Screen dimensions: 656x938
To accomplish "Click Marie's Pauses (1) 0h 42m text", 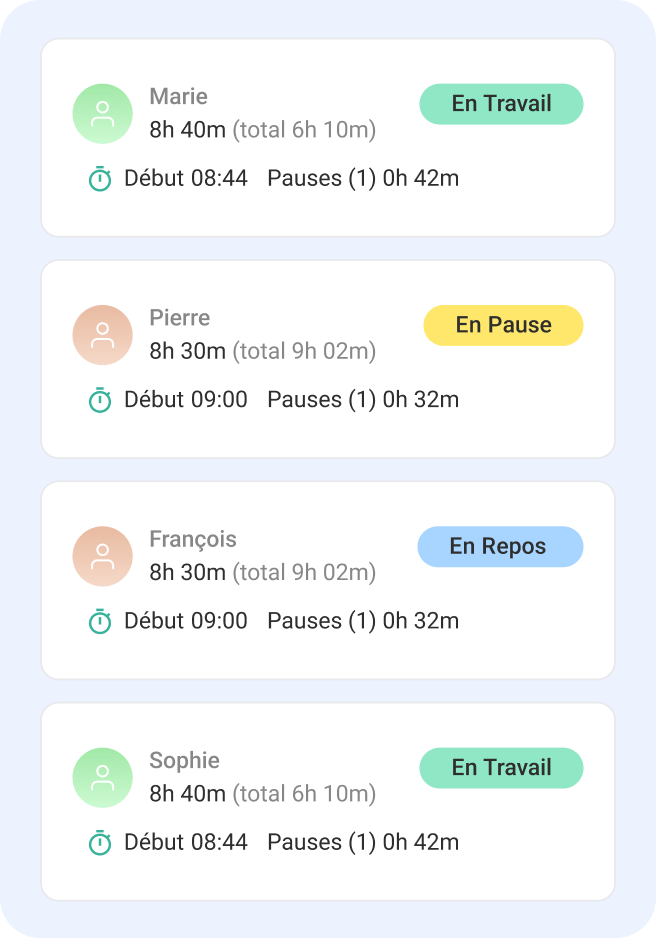I will [x=363, y=178].
